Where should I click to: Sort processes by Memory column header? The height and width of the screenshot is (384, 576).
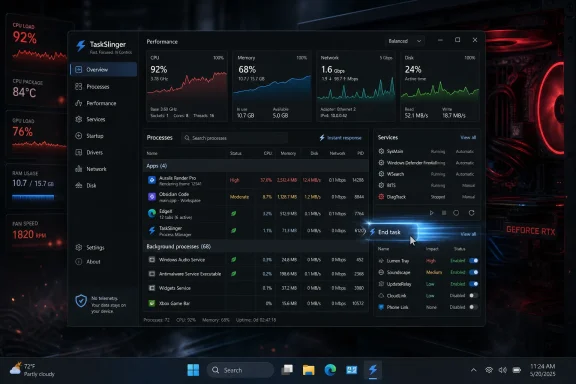(288, 153)
